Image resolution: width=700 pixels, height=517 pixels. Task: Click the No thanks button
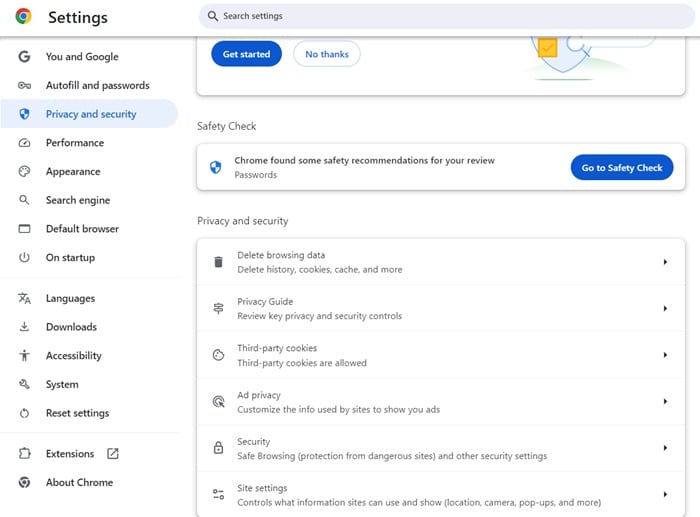pos(326,54)
